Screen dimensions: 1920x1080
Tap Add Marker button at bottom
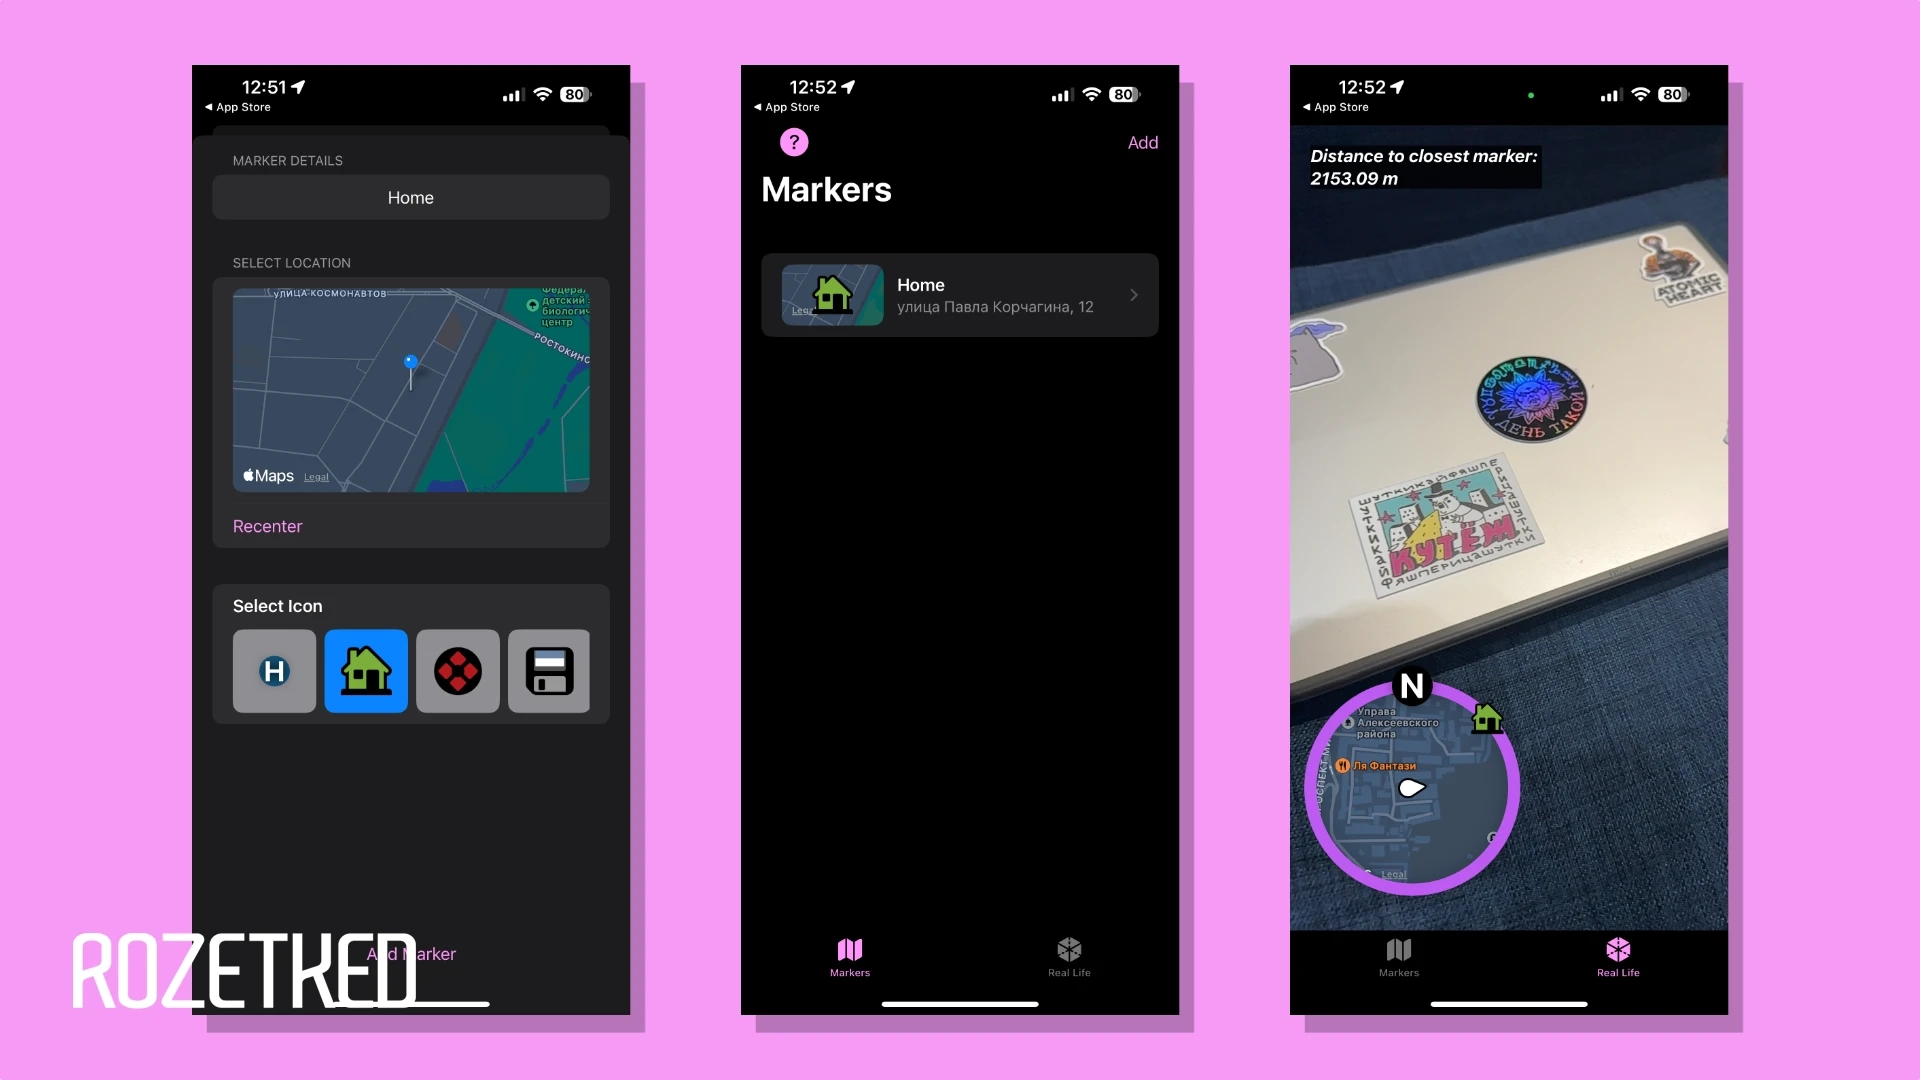pyautogui.click(x=410, y=953)
